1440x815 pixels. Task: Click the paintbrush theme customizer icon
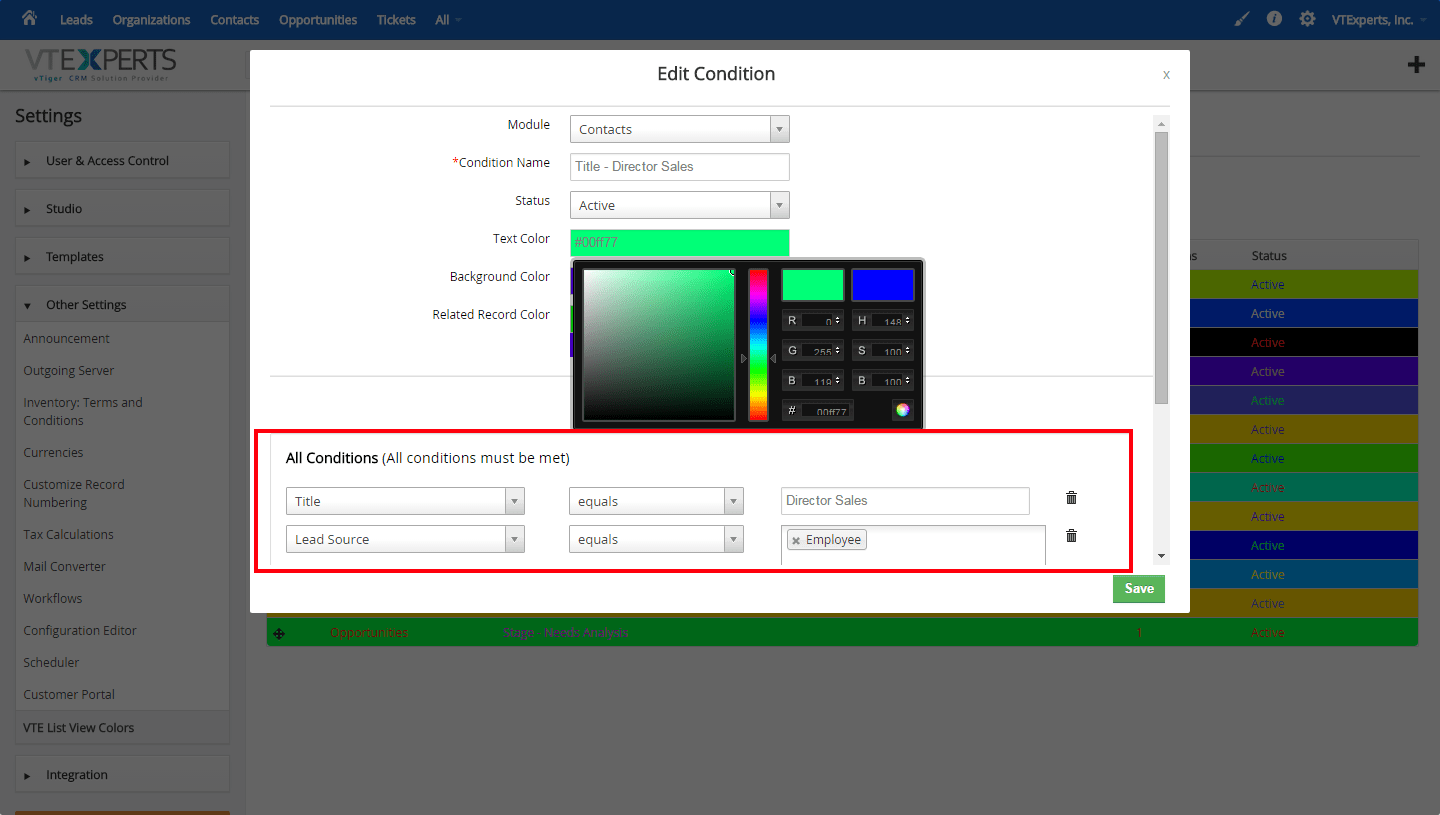1241,18
